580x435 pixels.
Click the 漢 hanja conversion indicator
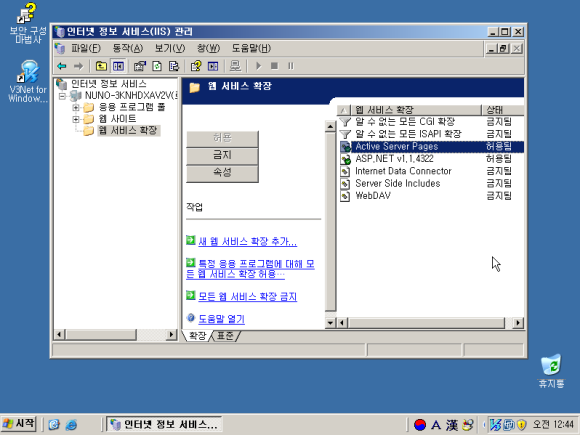point(452,425)
